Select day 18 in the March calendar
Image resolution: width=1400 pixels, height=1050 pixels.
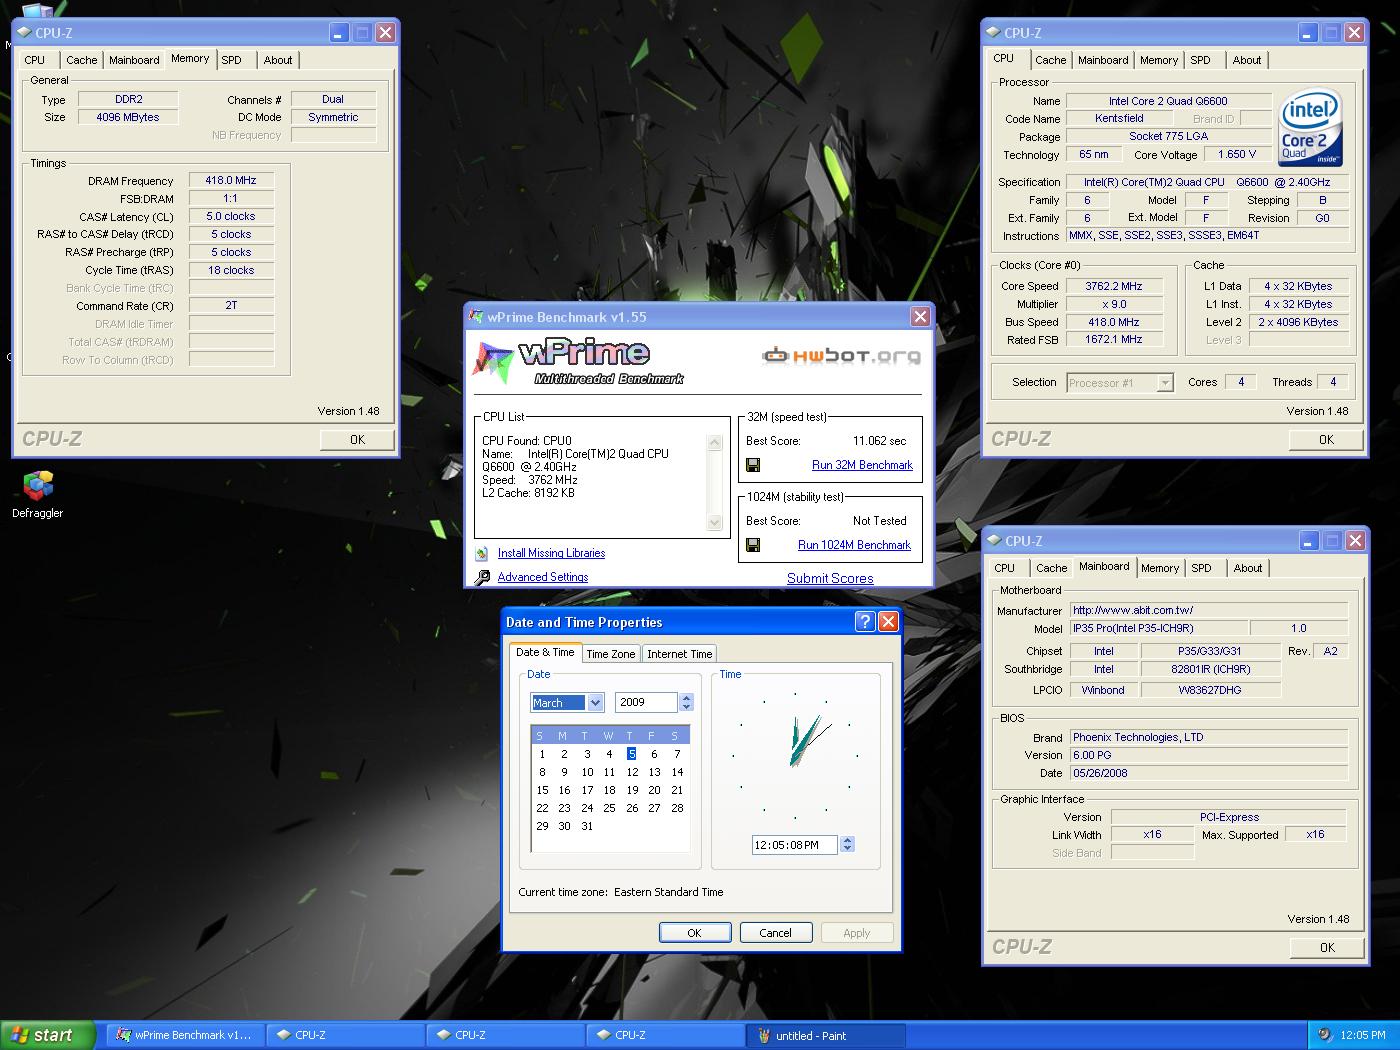[x=609, y=790]
